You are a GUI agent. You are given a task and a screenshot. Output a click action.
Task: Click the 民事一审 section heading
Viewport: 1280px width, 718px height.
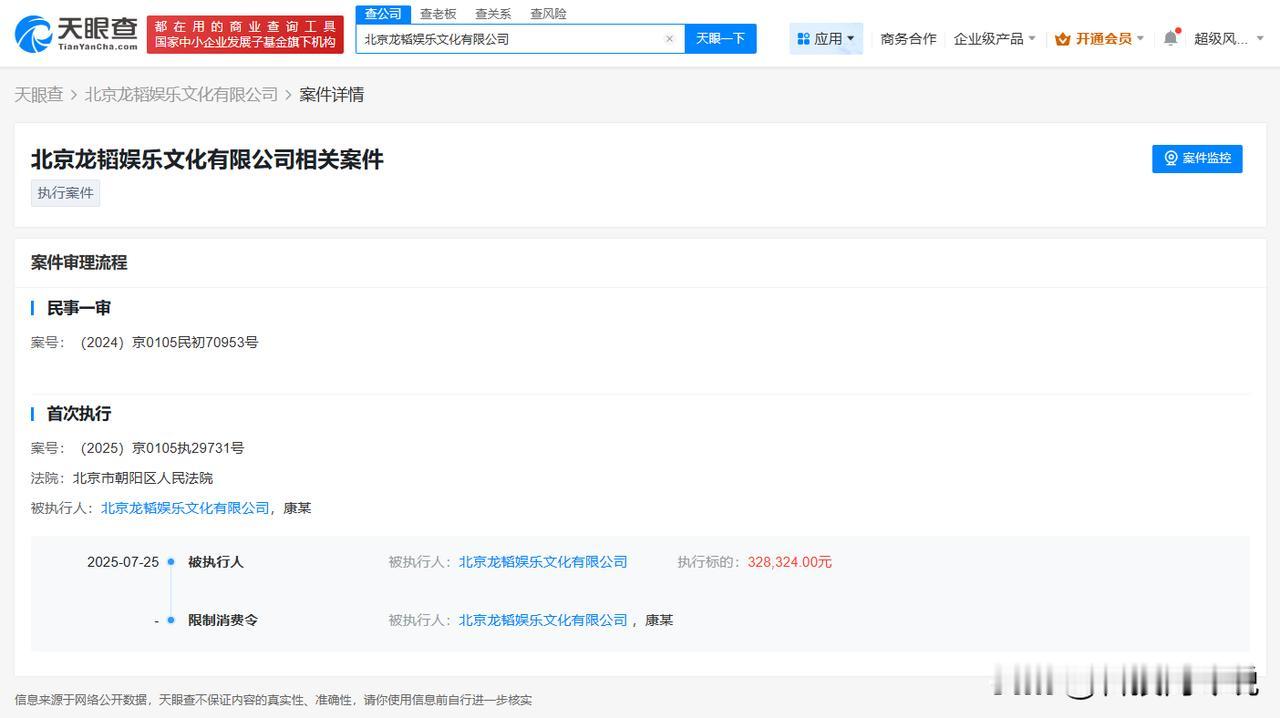79,308
